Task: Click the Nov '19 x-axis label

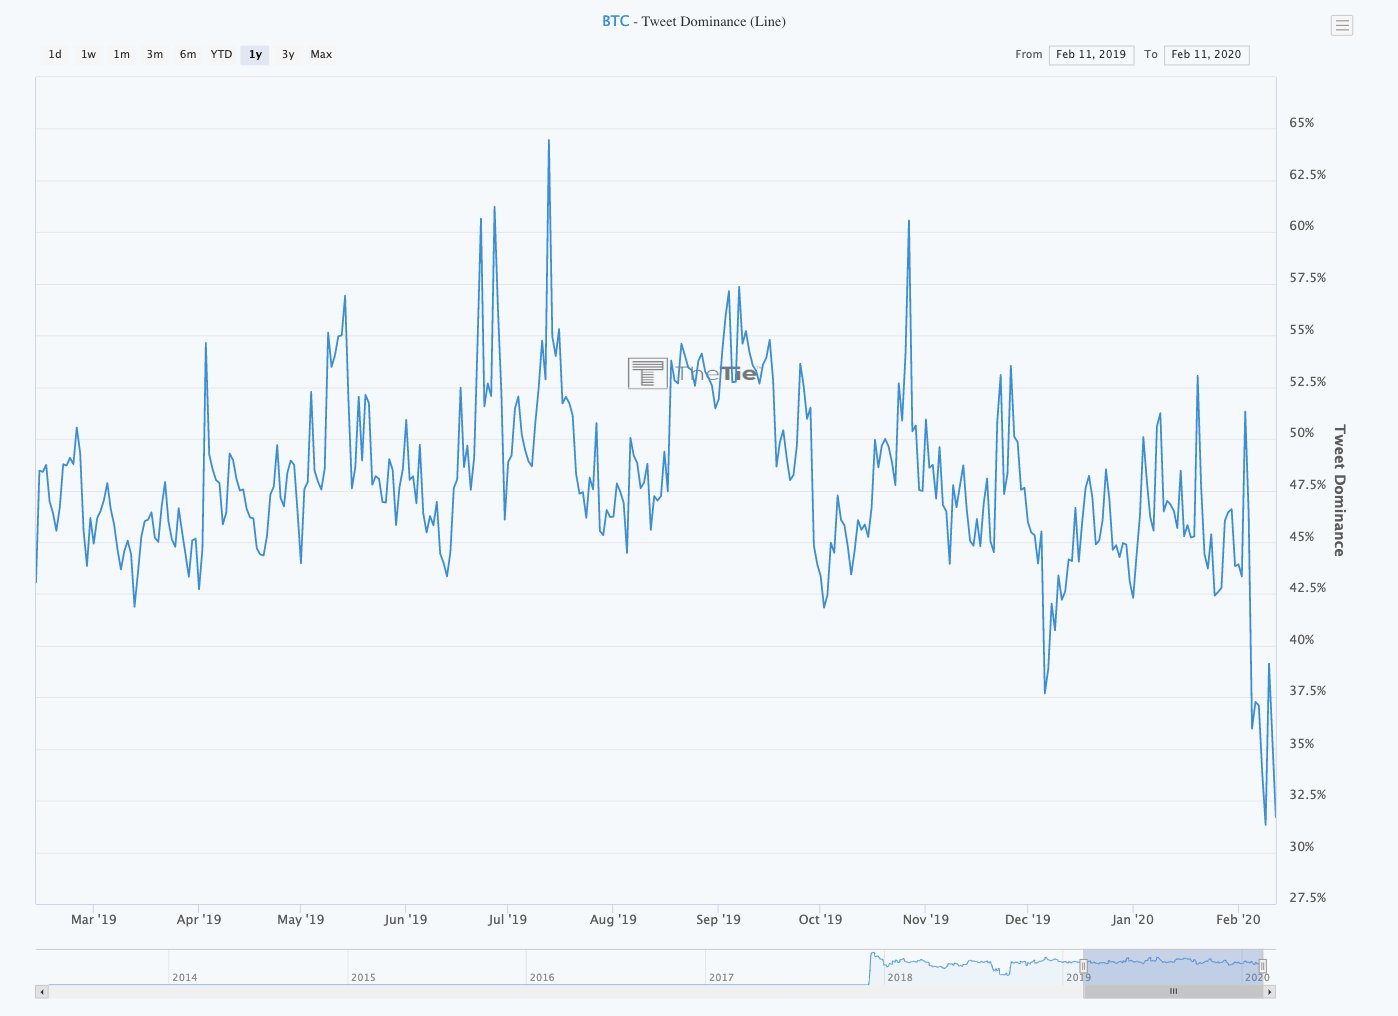Action: click(926, 920)
